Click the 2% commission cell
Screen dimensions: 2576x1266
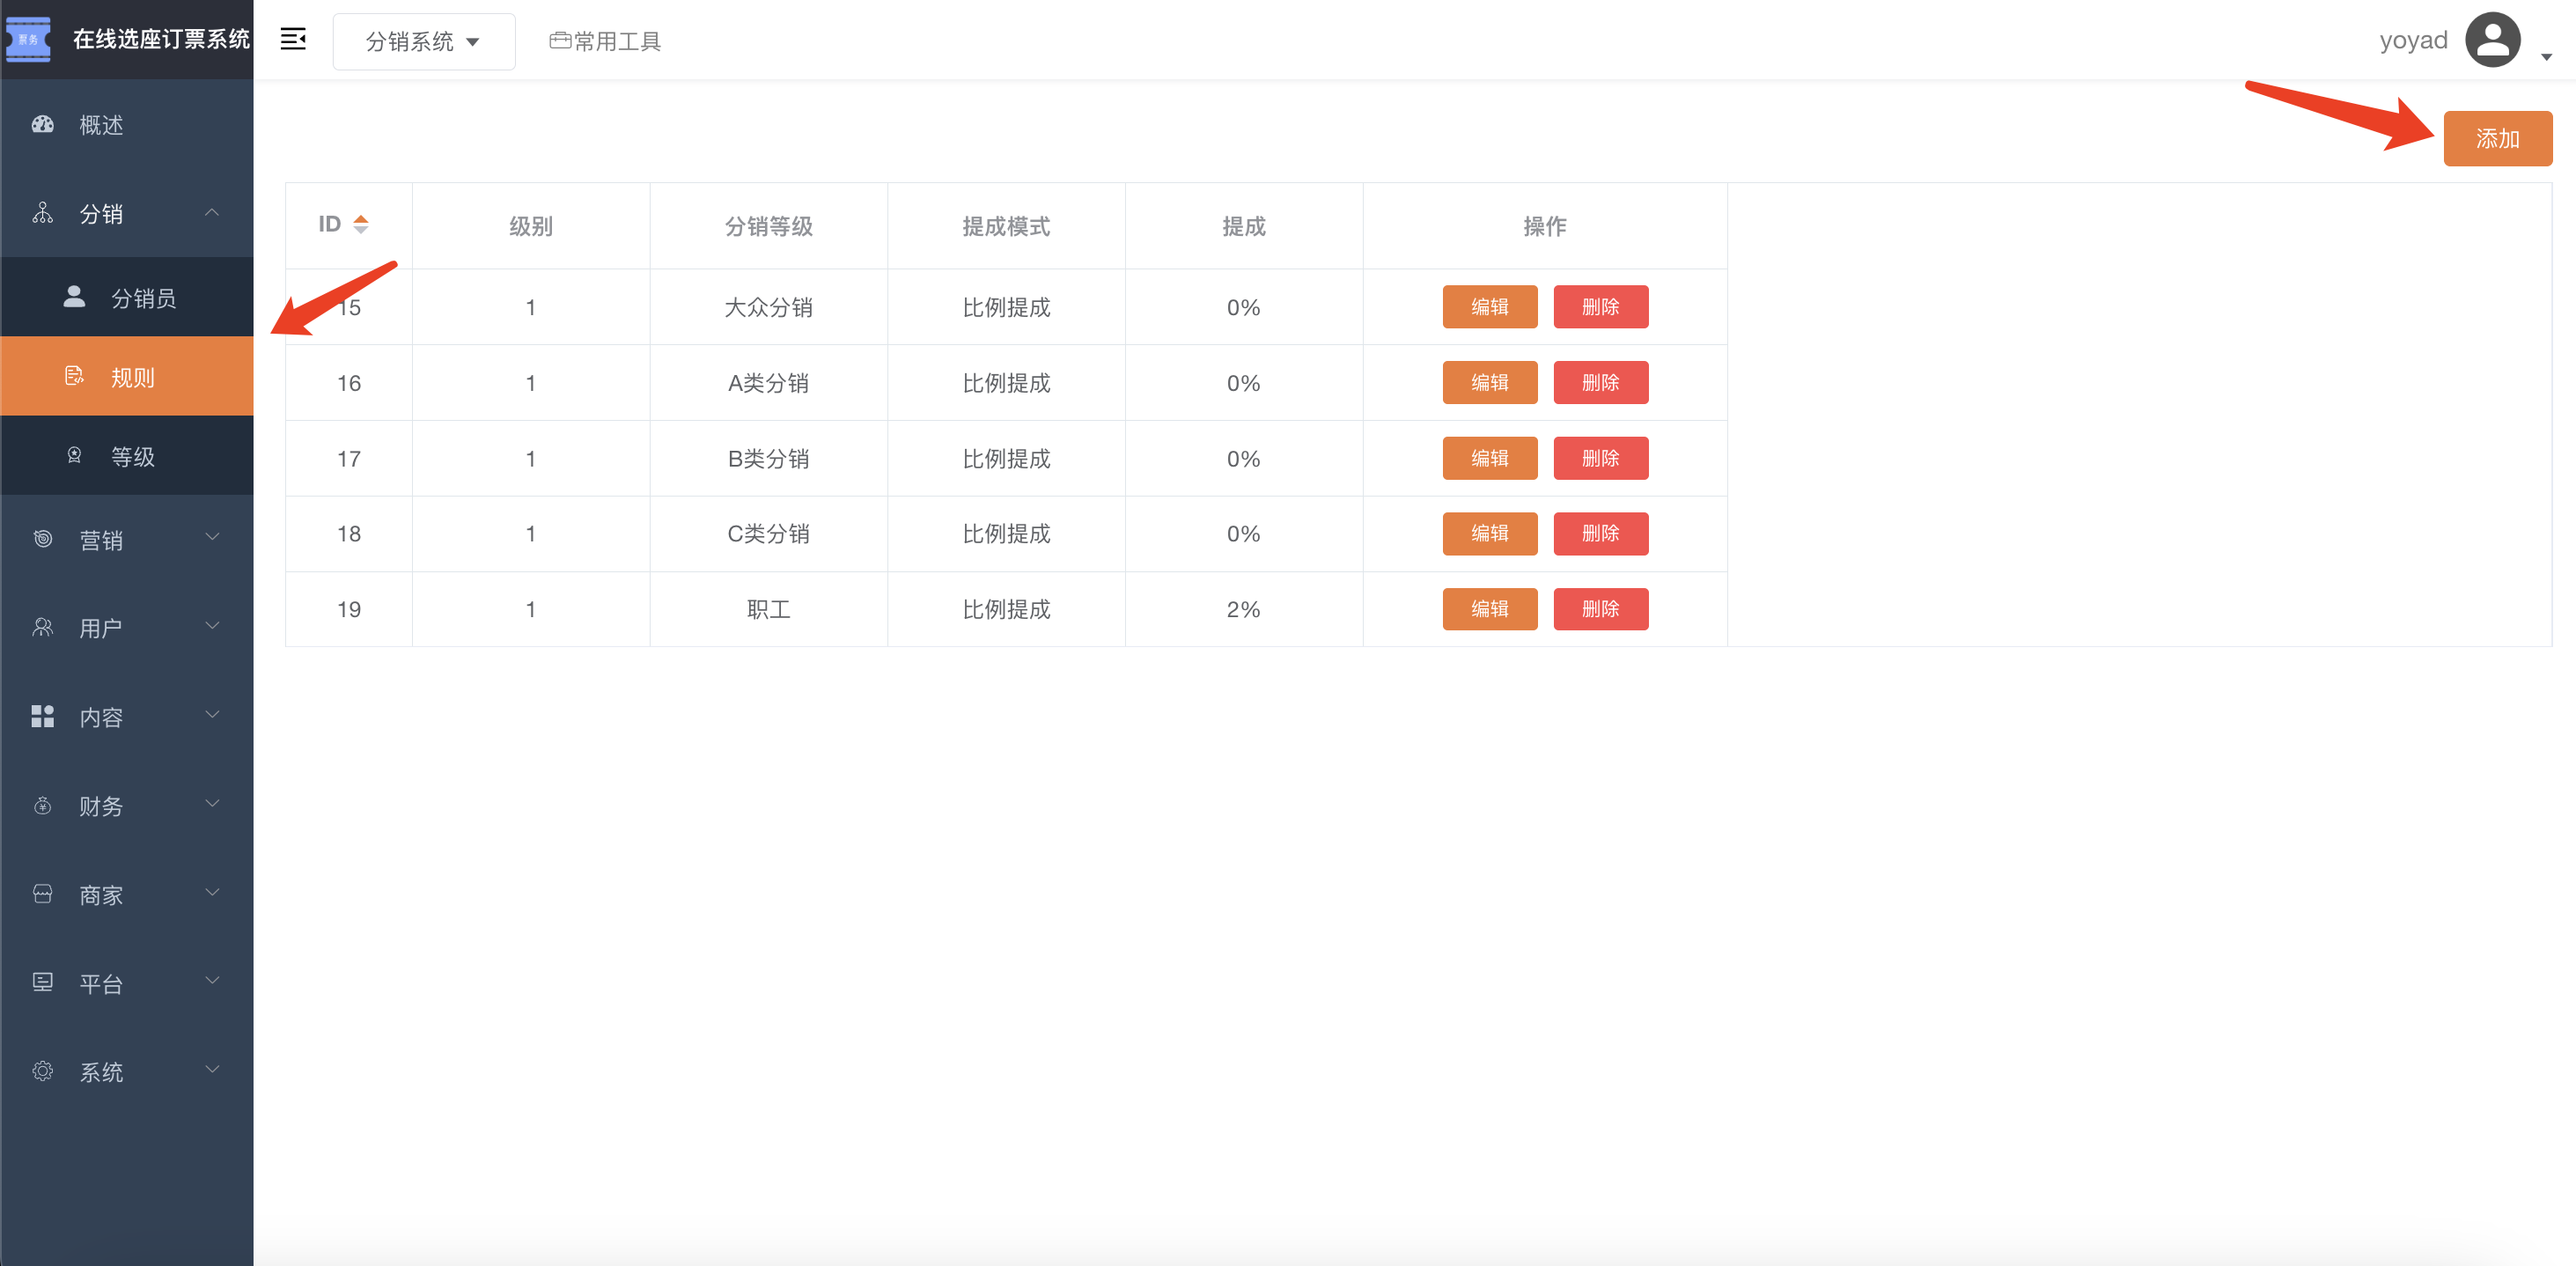coord(1244,609)
